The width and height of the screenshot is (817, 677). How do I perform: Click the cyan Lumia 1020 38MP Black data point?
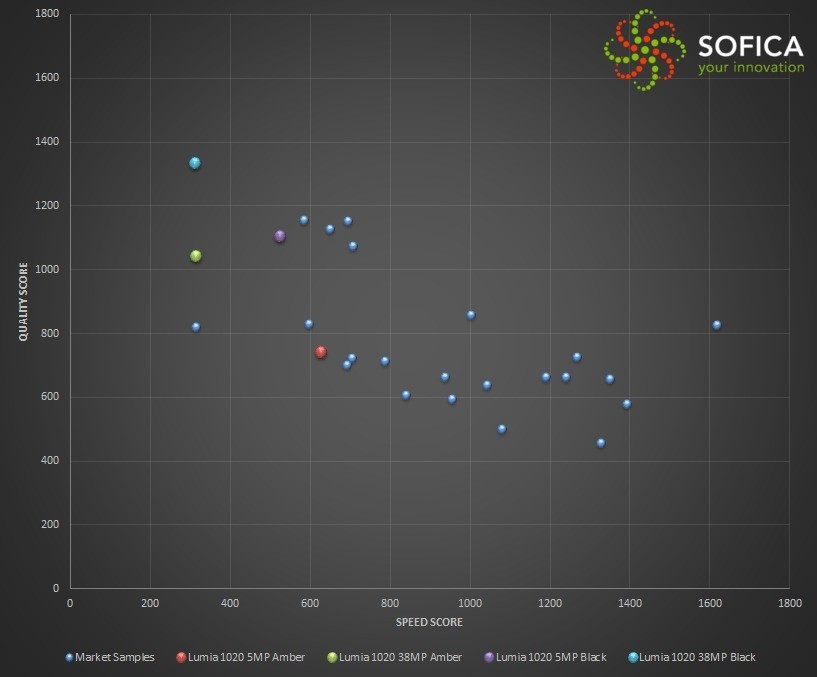pos(195,163)
